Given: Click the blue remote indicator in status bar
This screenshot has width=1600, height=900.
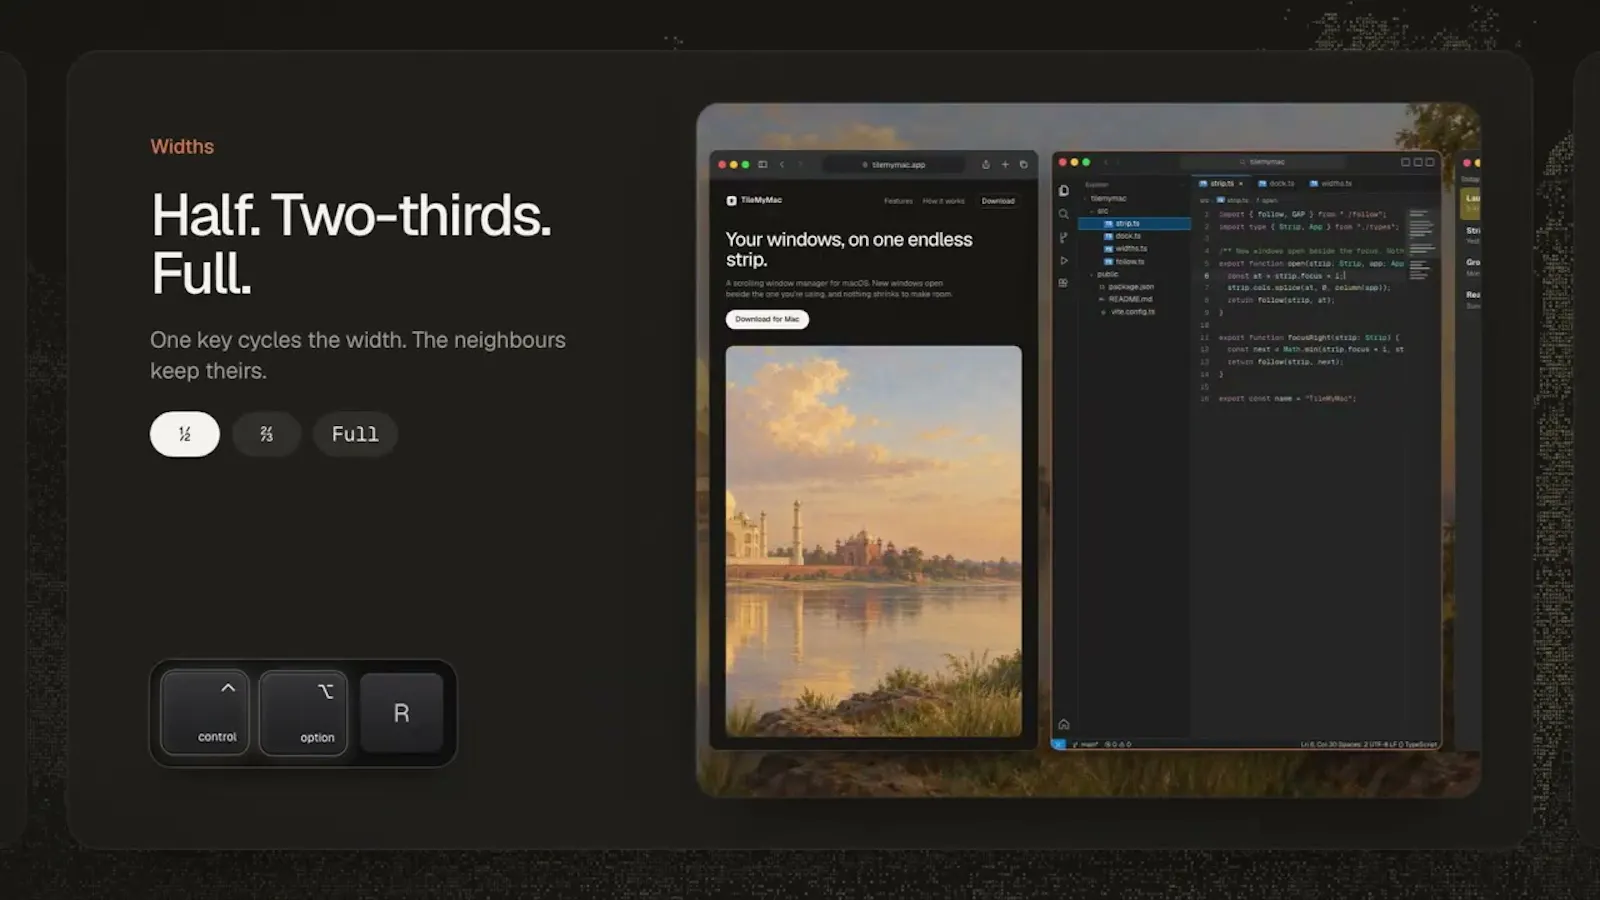Looking at the screenshot, I should click(1059, 744).
